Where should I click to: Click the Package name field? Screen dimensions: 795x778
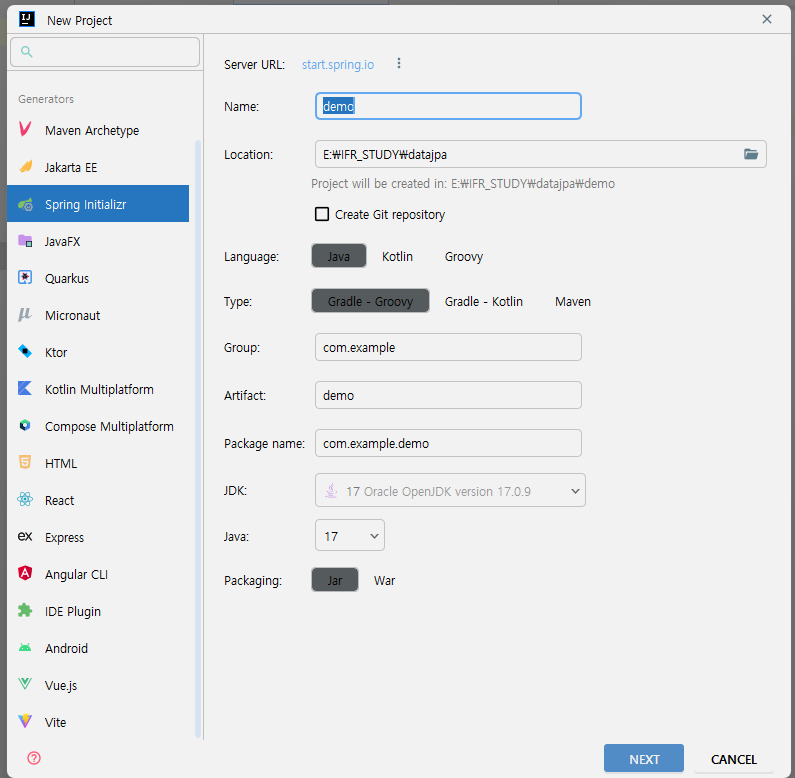(x=448, y=443)
